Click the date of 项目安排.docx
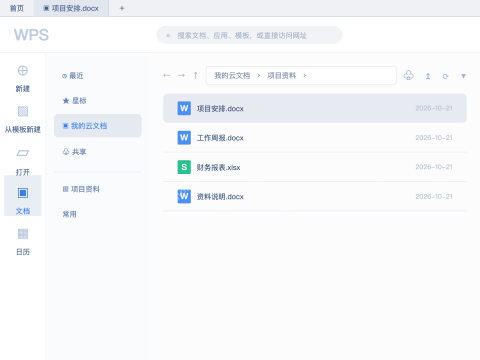This screenshot has height=360, width=480. (x=434, y=108)
